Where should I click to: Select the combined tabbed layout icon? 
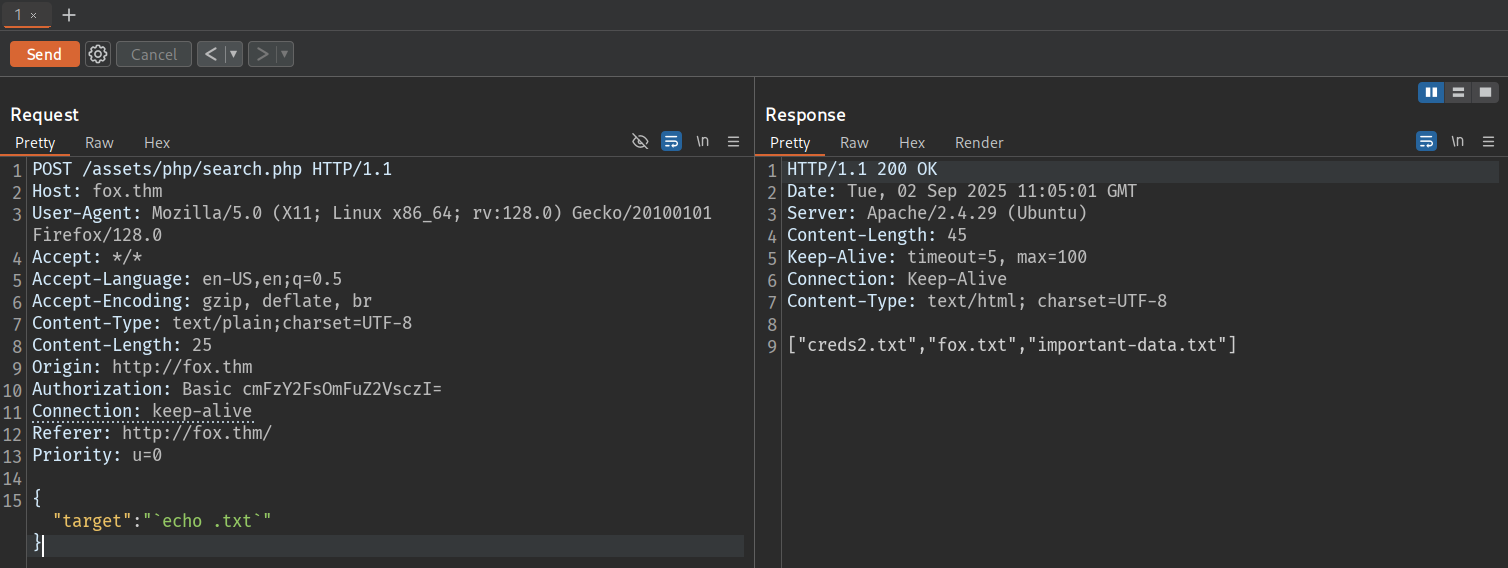(1485, 92)
